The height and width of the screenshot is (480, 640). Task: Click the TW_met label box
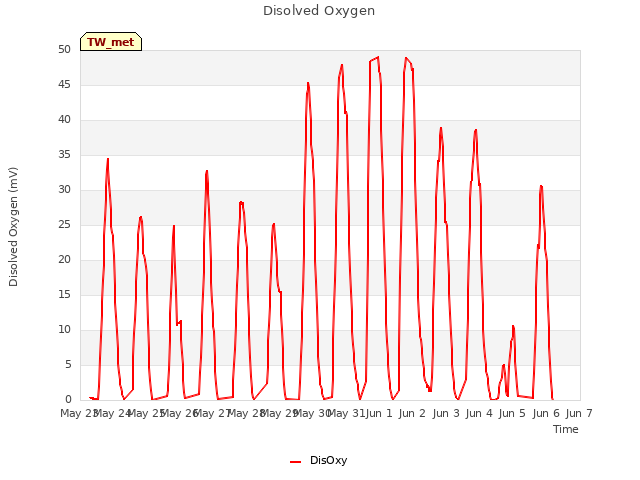click(x=111, y=42)
